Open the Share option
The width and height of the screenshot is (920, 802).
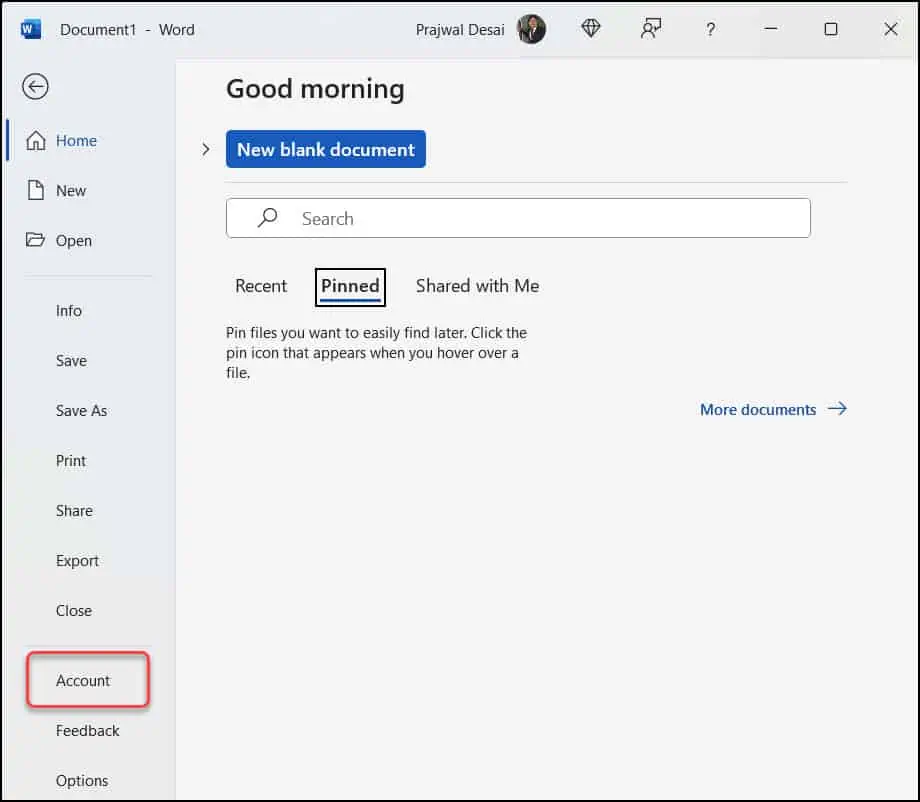coord(74,510)
